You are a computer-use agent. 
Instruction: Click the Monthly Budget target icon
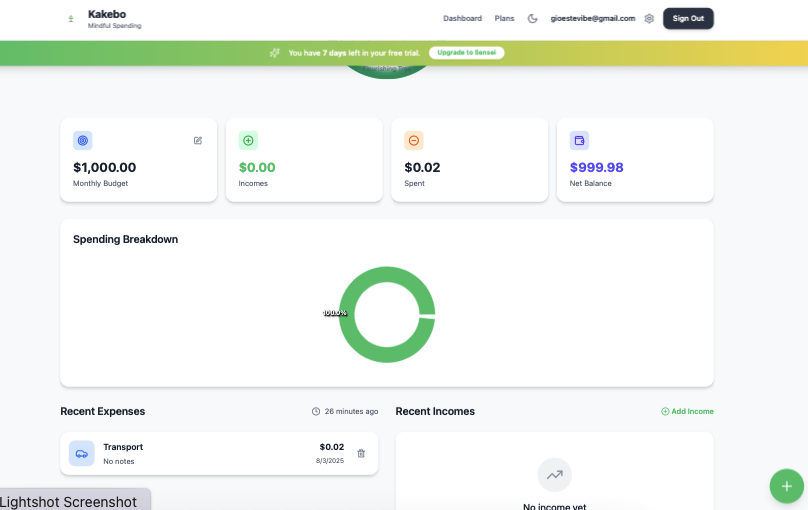tap(83, 140)
